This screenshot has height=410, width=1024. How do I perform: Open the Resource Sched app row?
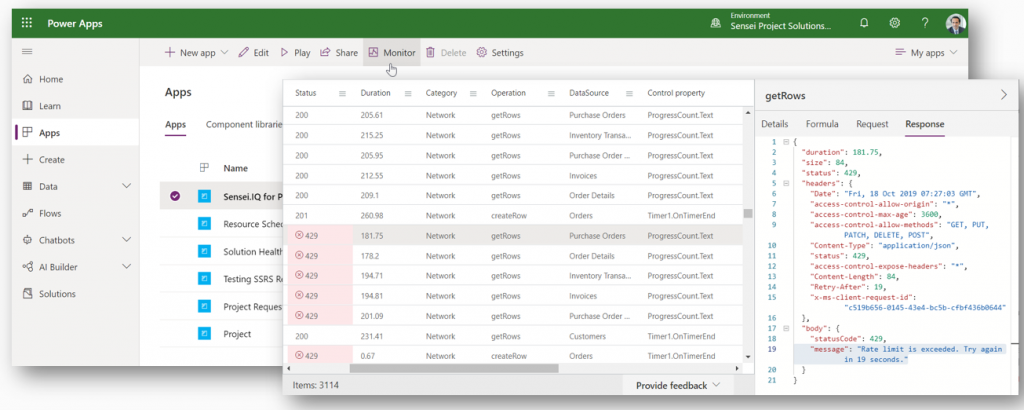pyautogui.click(x=221, y=223)
